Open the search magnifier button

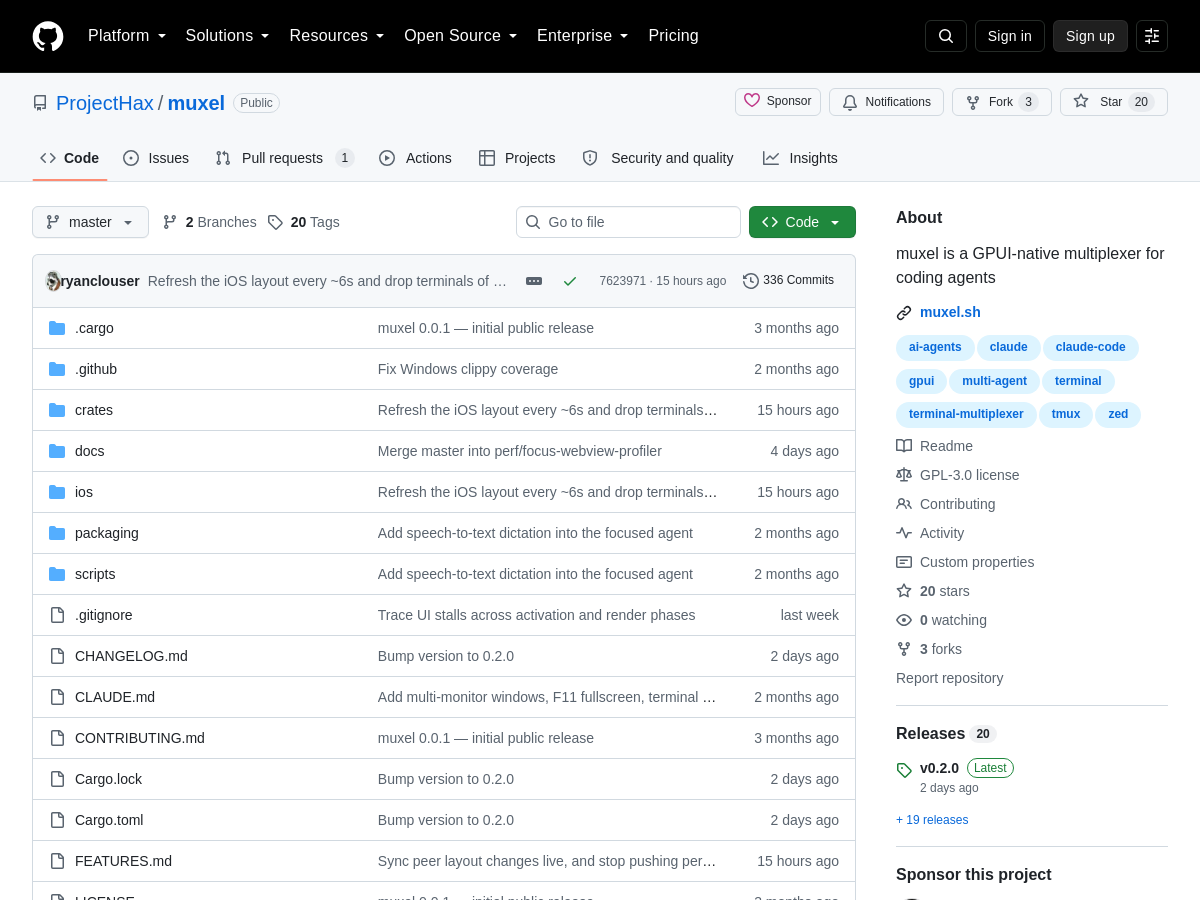tap(946, 36)
